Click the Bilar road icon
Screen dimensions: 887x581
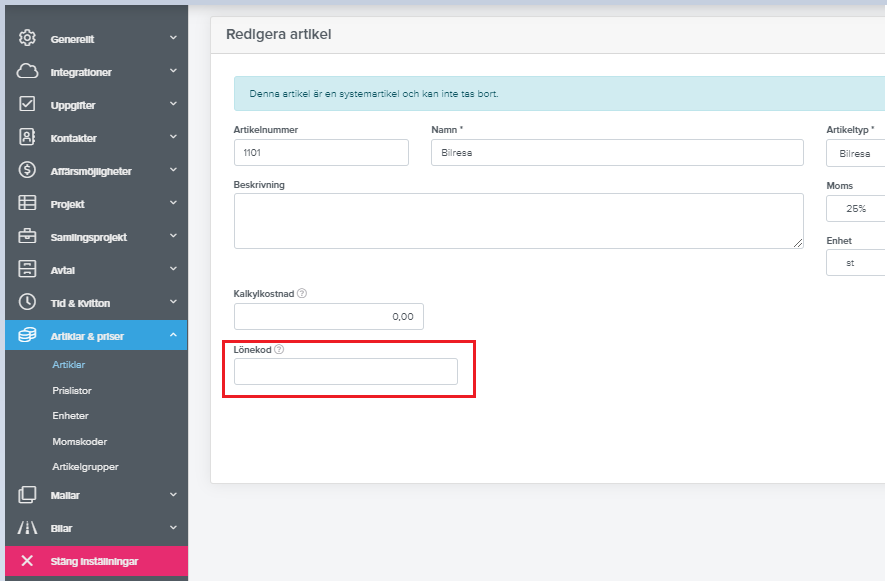click(x=28, y=528)
